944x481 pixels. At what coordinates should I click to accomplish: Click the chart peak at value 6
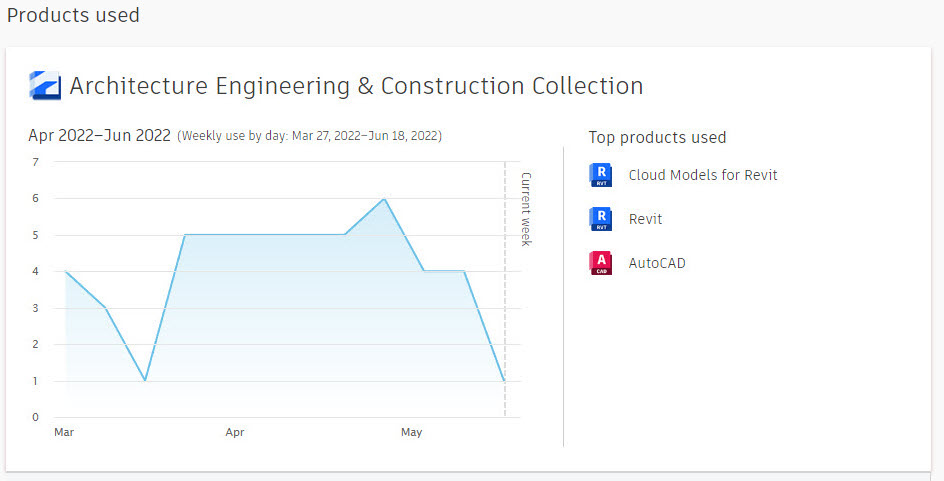pos(385,199)
